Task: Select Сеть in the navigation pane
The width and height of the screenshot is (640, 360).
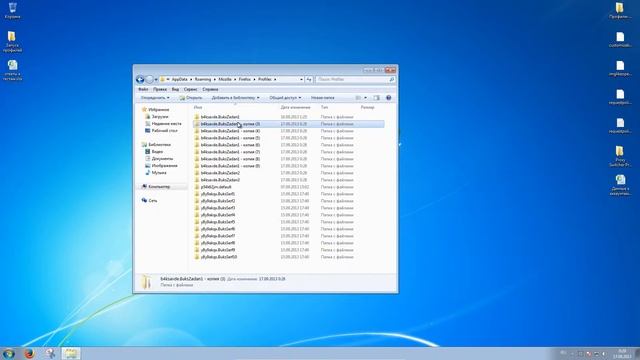Action: click(x=153, y=200)
